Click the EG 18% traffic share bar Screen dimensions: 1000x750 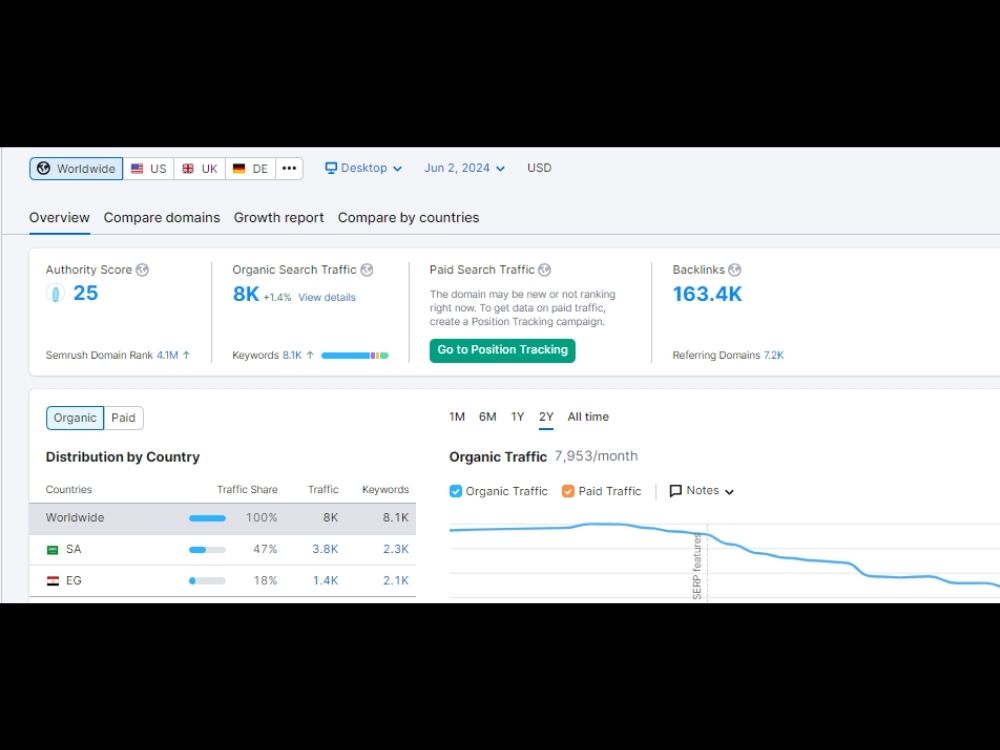pyautogui.click(x=207, y=580)
